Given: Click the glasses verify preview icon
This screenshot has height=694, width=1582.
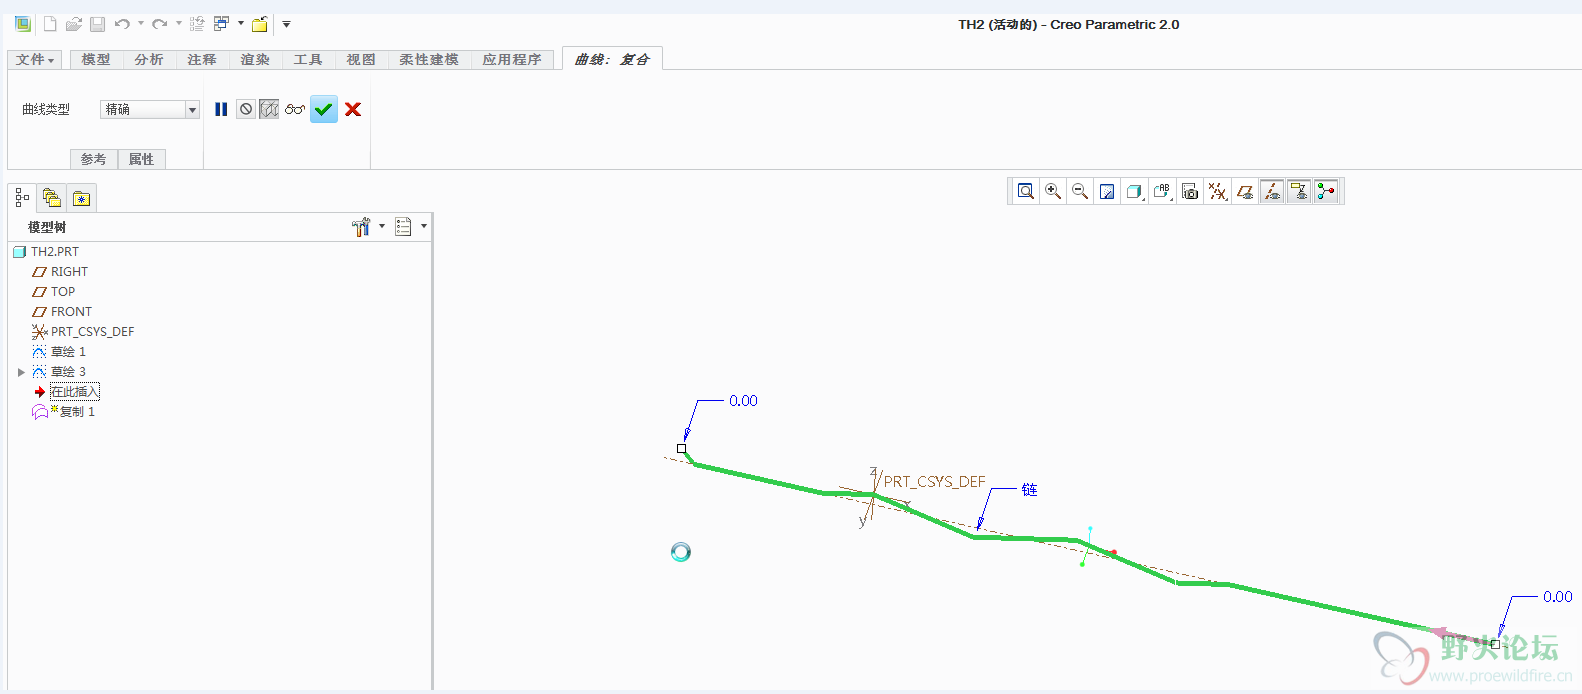Looking at the screenshot, I should pyautogui.click(x=294, y=109).
